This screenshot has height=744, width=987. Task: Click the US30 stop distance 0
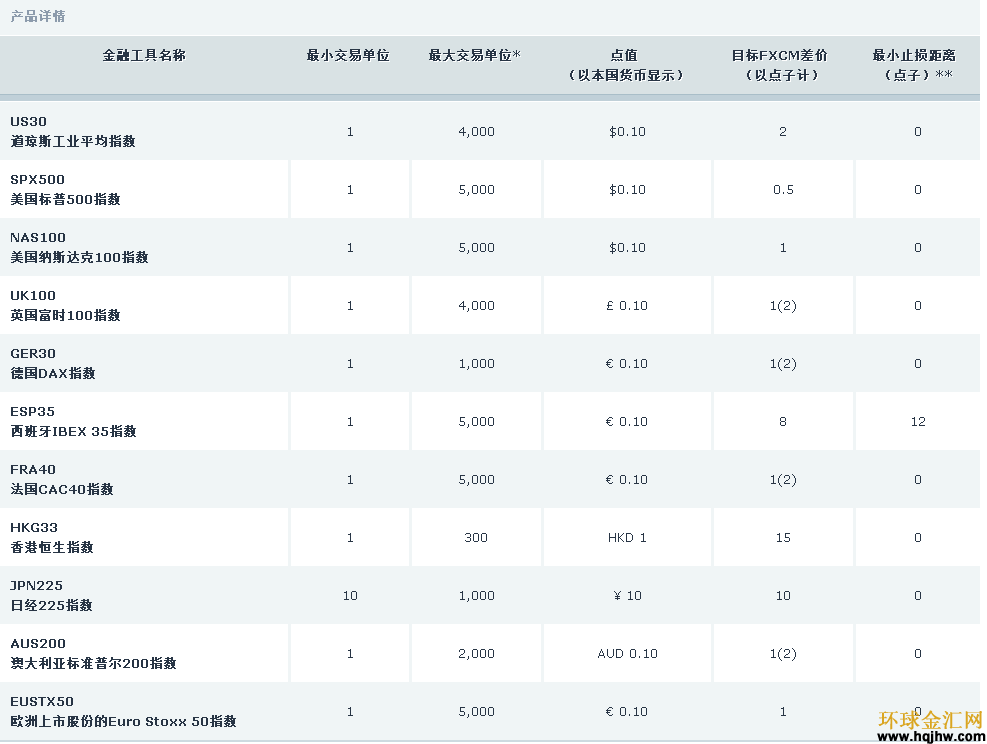pyautogui.click(x=918, y=132)
